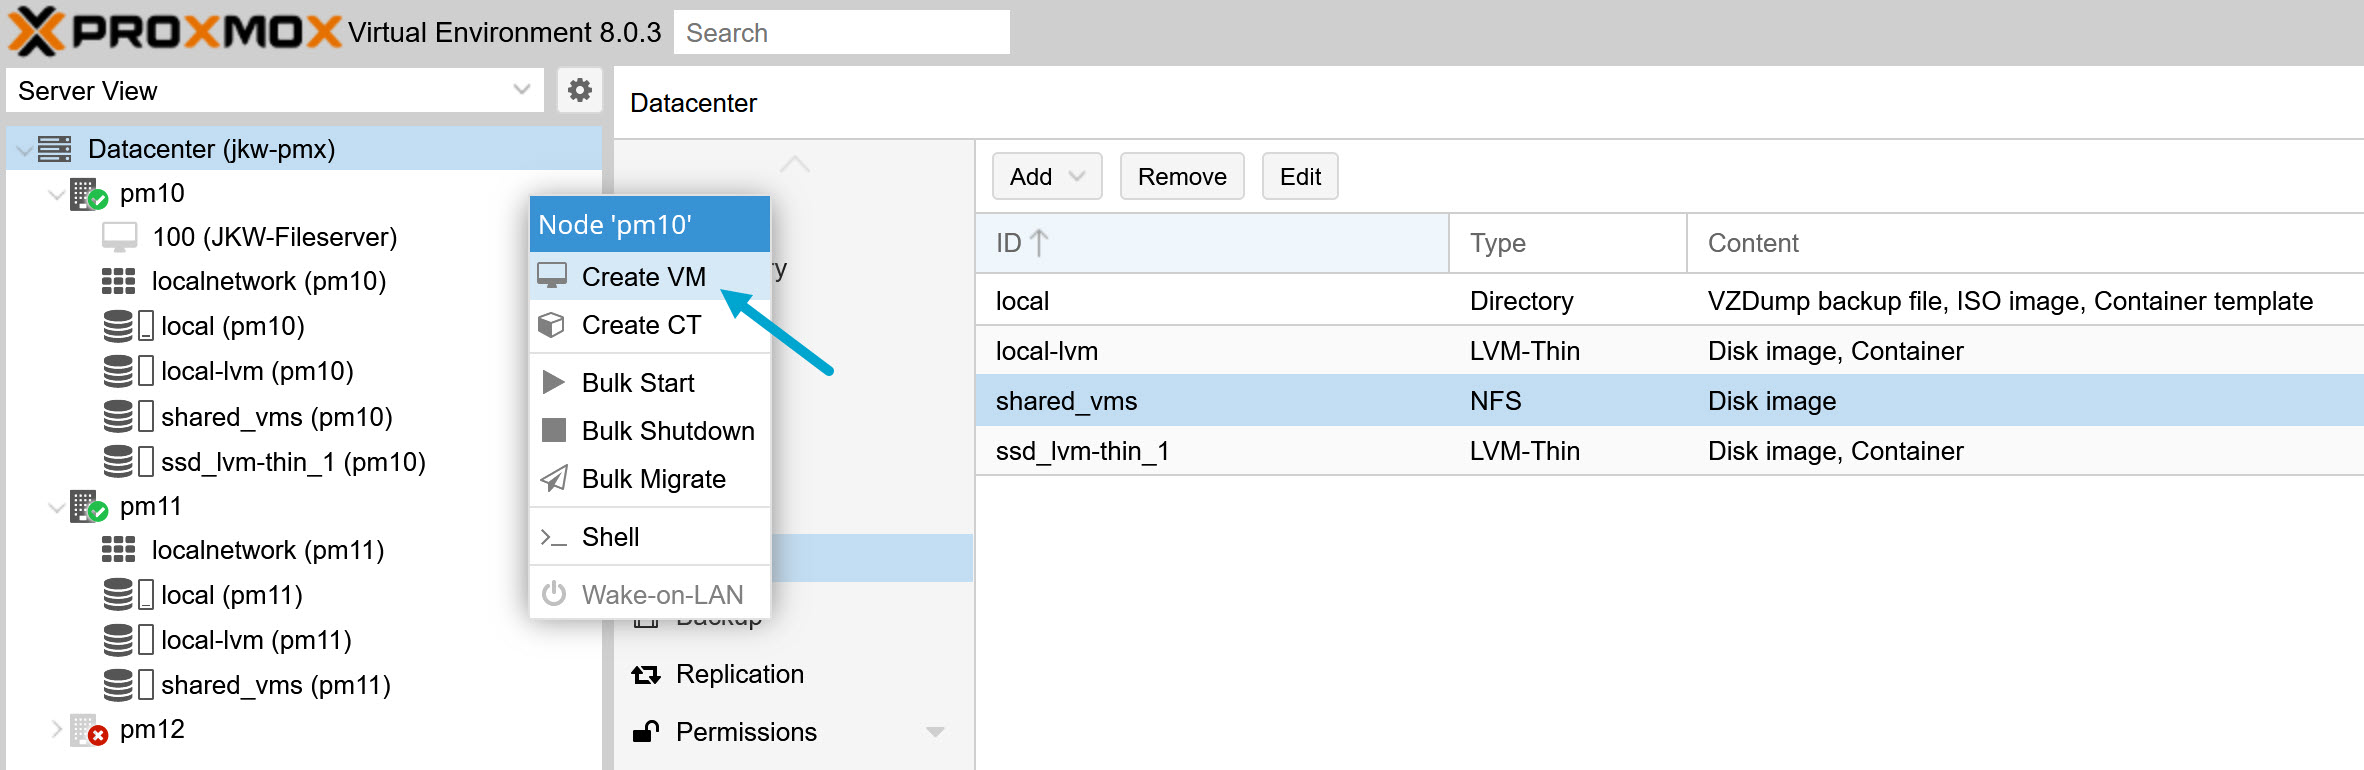The image size is (2364, 770).
Task: Expand the Permissions submenu arrow
Action: point(935,732)
